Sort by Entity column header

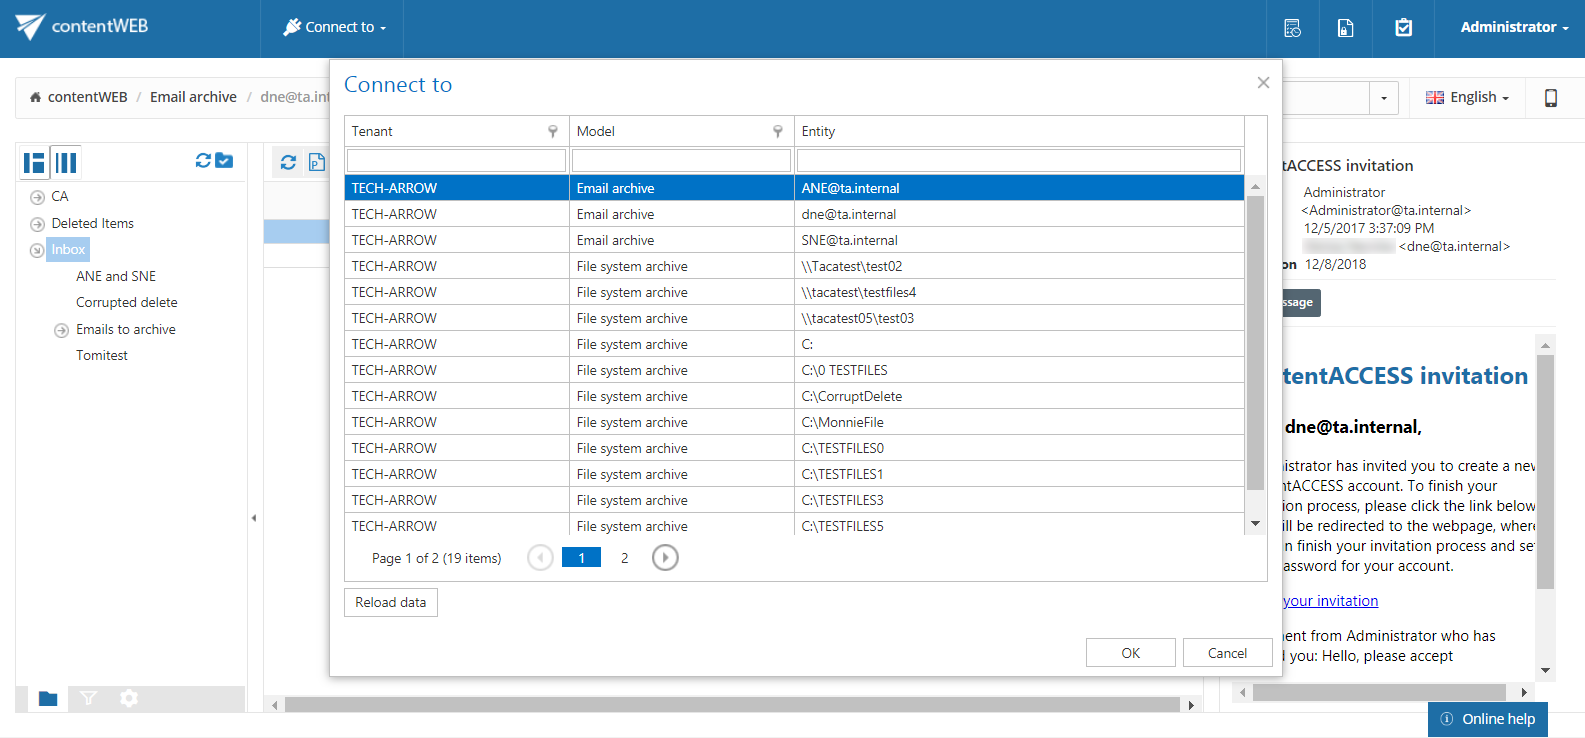pos(818,131)
